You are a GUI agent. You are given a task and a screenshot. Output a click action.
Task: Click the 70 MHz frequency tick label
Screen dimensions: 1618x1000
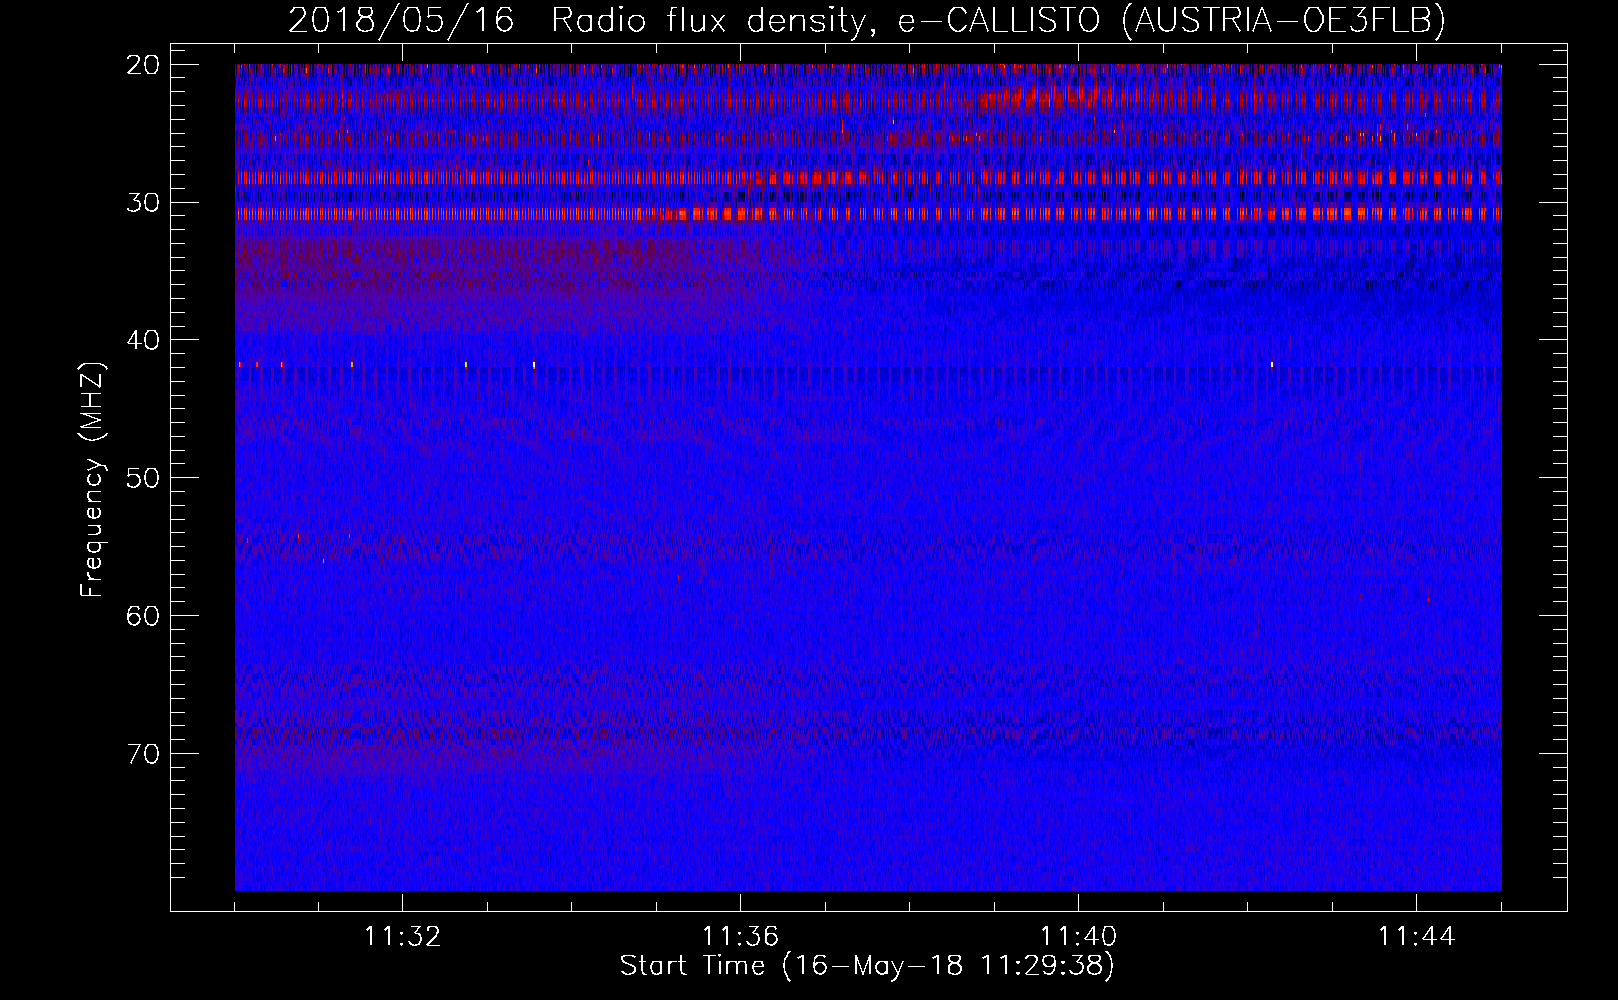143,753
